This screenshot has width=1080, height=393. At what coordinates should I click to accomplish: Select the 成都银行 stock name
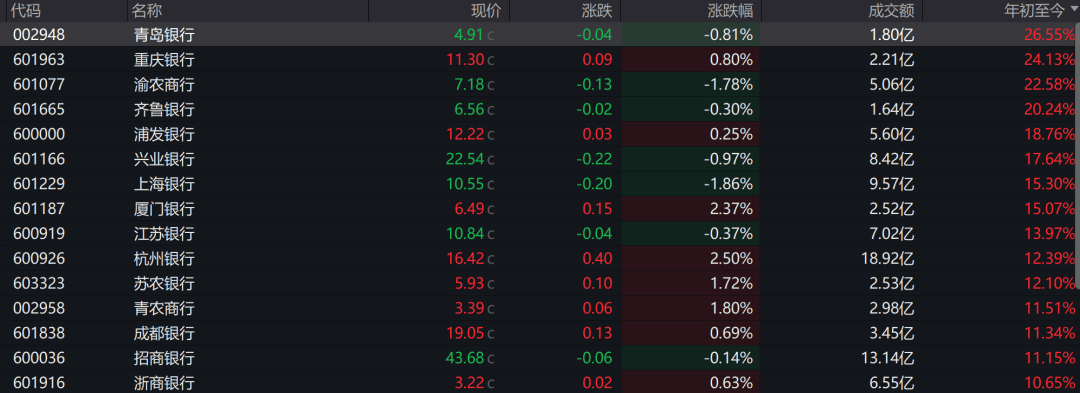click(164, 333)
